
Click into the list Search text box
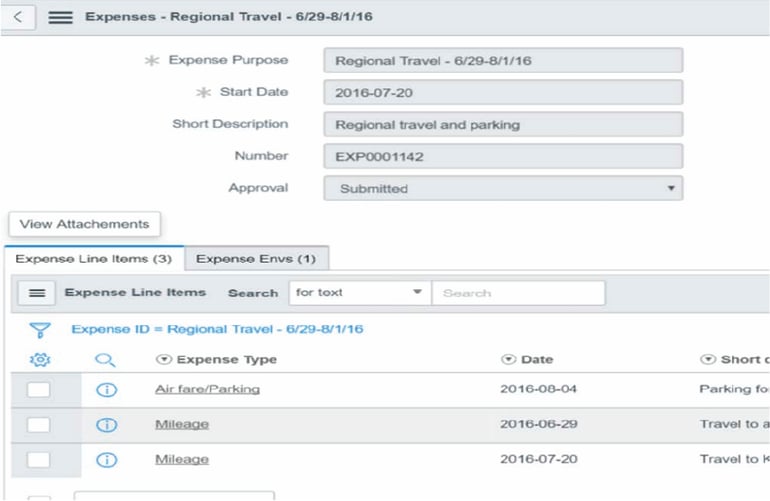point(518,293)
